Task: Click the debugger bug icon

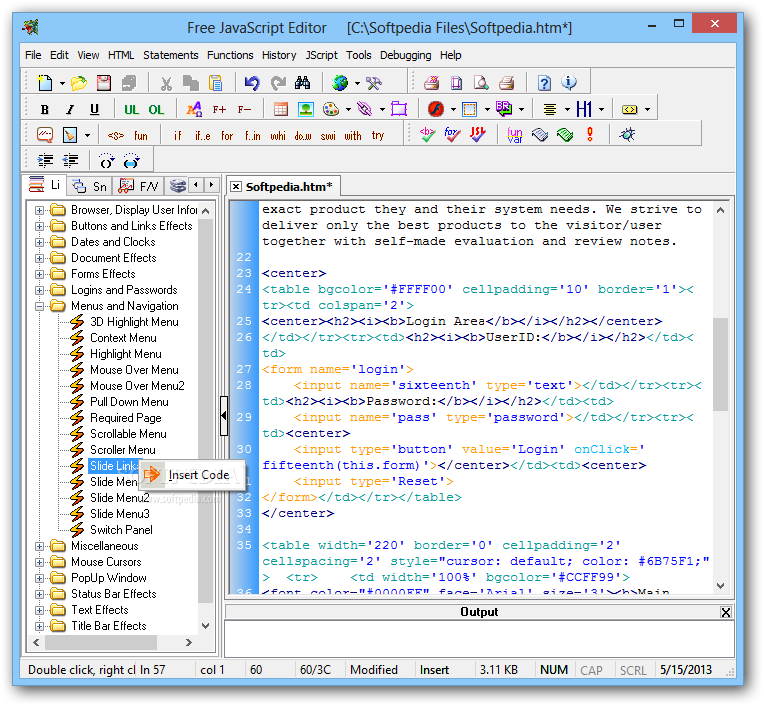Action: click(627, 134)
